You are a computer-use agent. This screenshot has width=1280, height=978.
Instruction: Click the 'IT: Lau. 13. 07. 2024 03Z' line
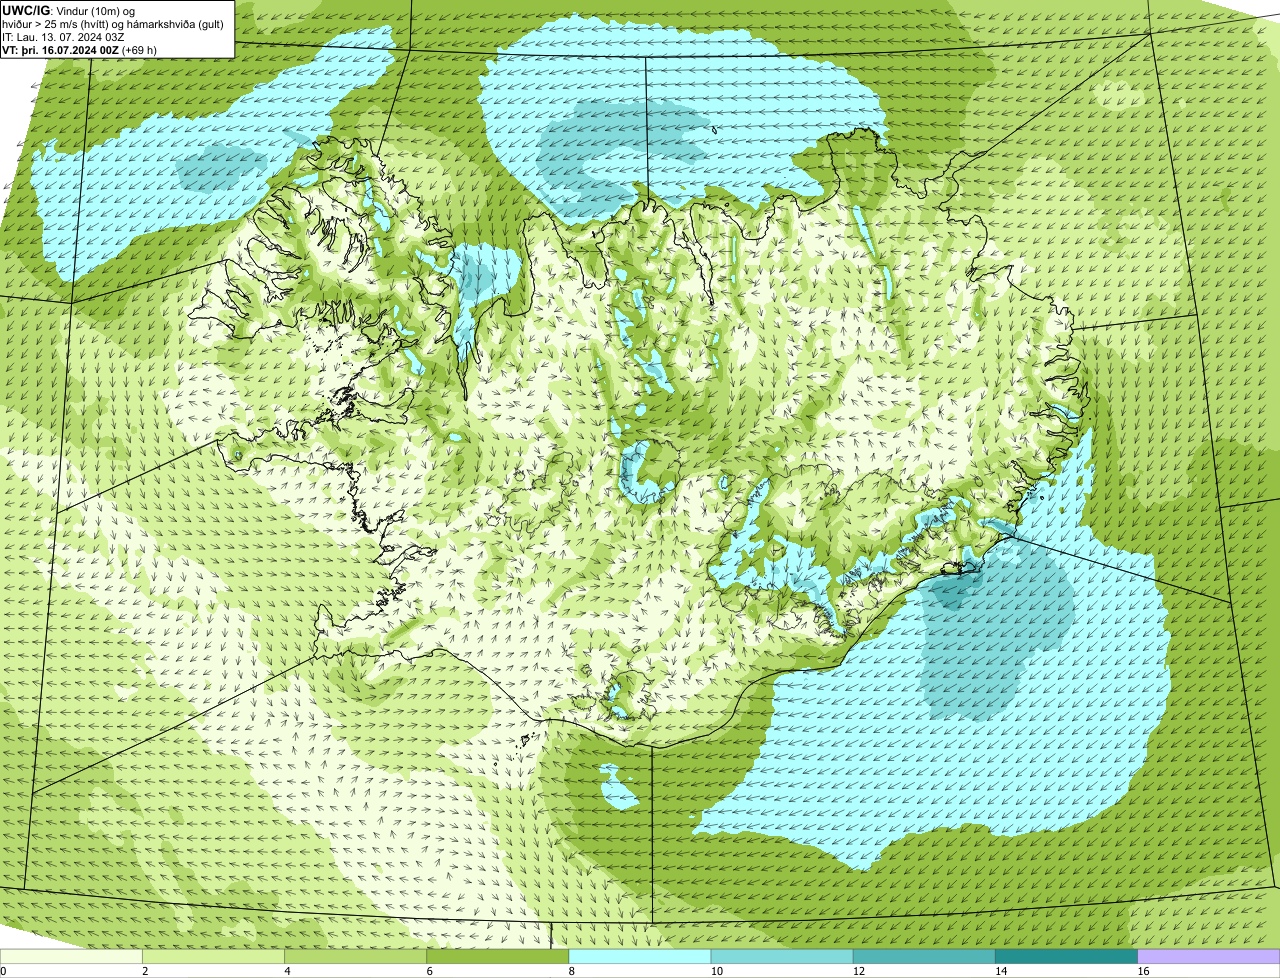63,37
